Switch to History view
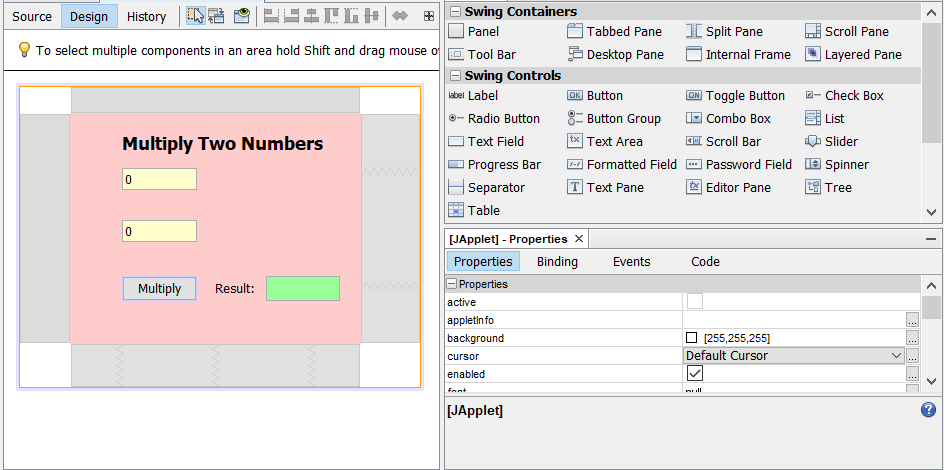Viewport: 944px width, 470px height. [146, 16]
